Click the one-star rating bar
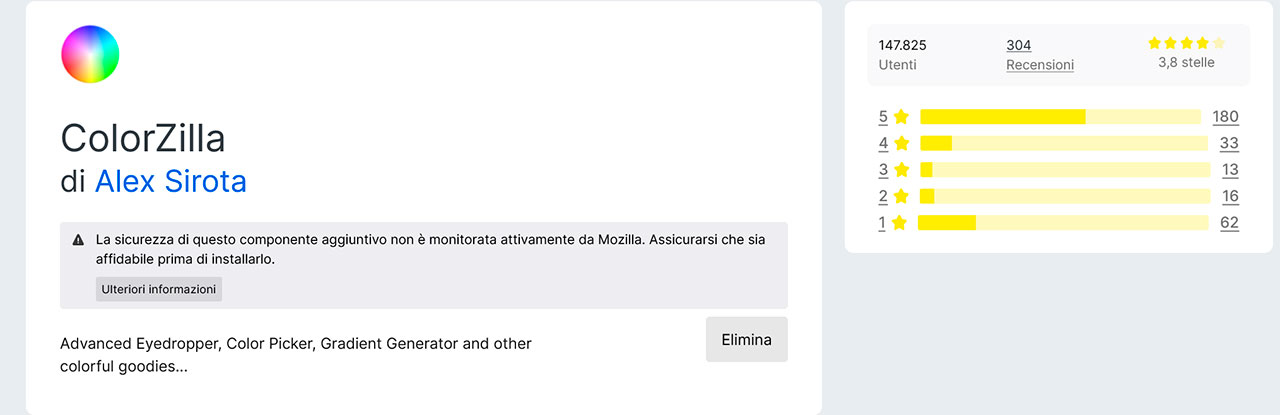The width and height of the screenshot is (1280, 415). pyautogui.click(x=1063, y=223)
